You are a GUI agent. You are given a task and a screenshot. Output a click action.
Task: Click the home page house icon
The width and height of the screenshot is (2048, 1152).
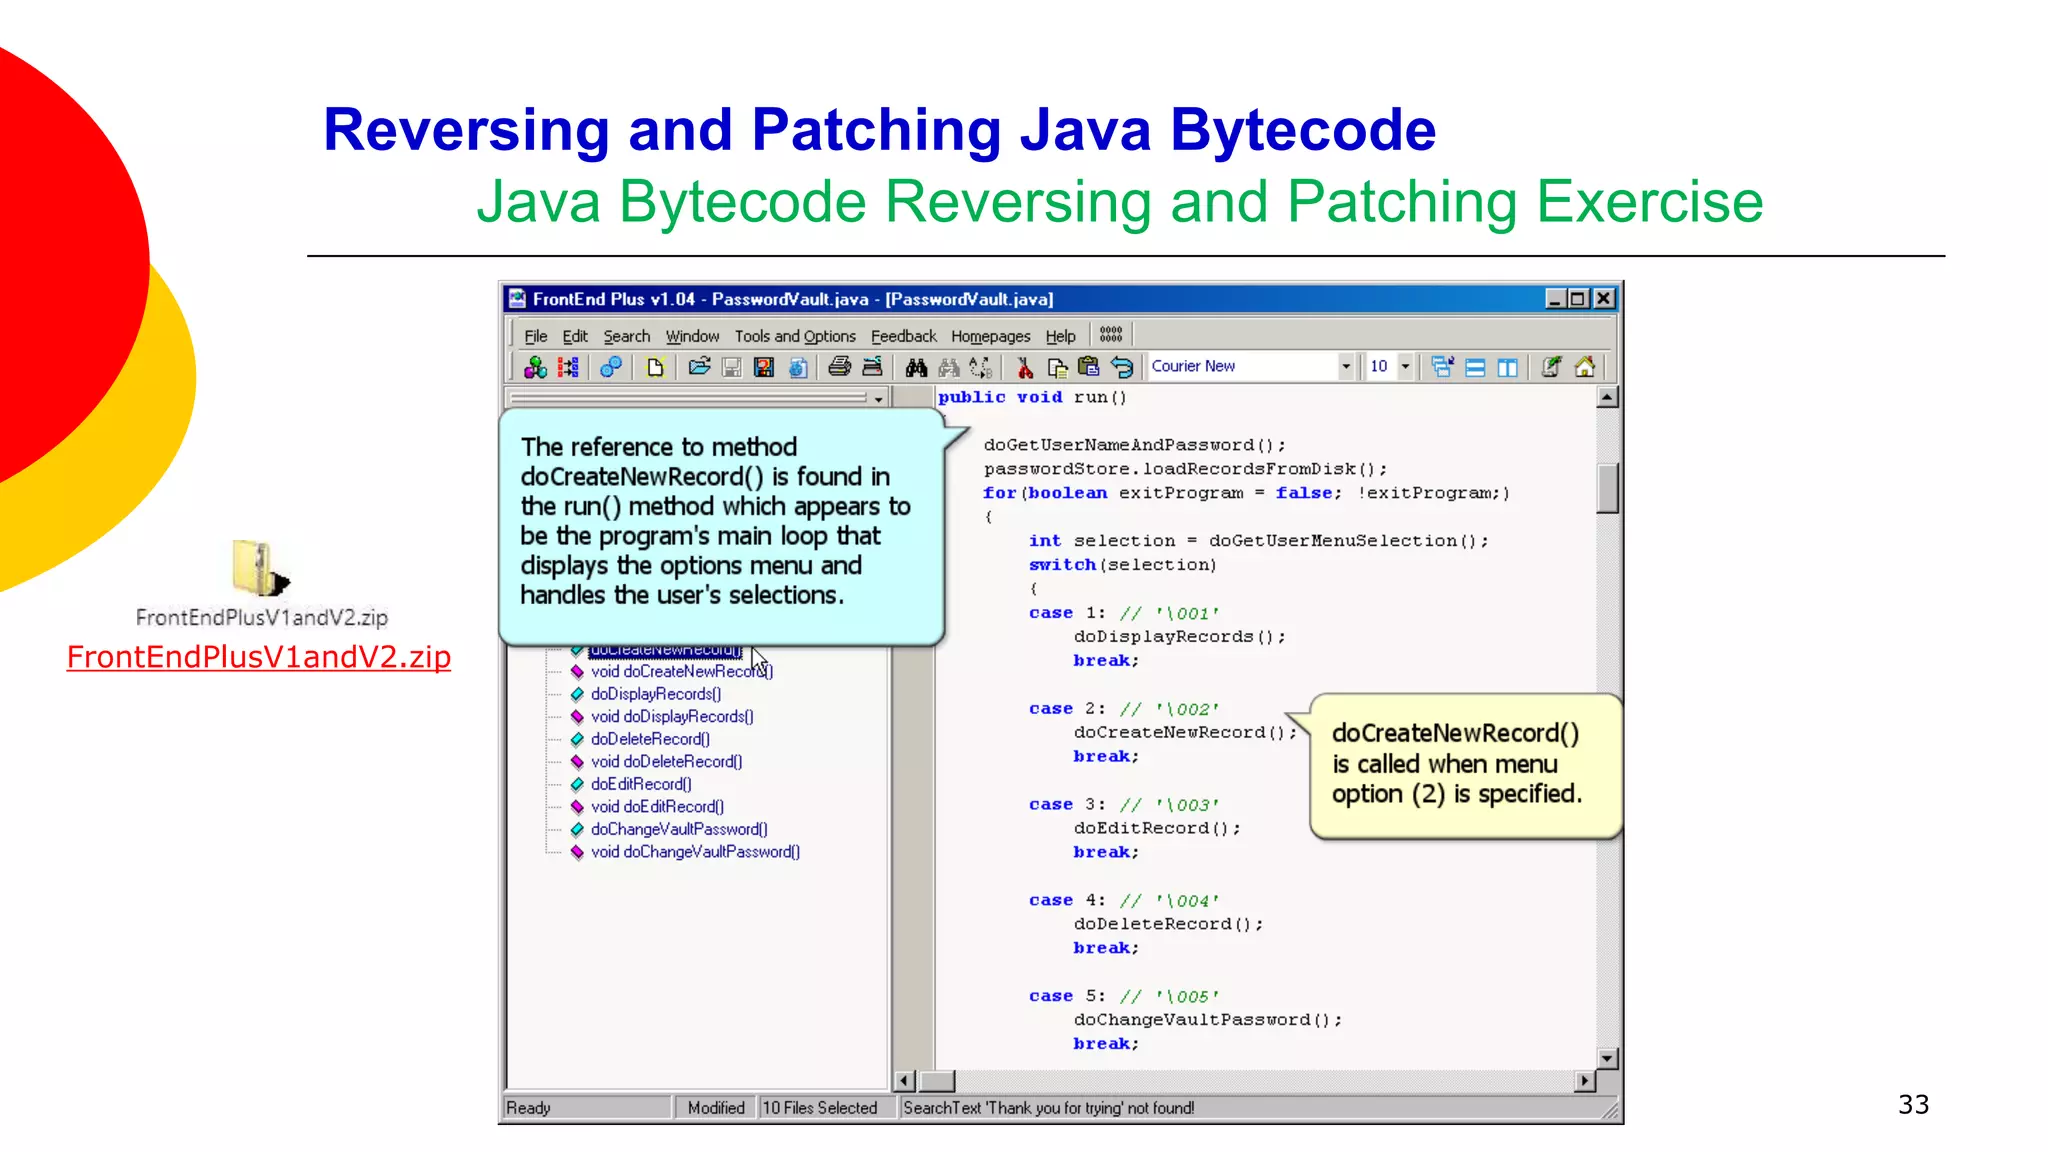(x=1584, y=367)
